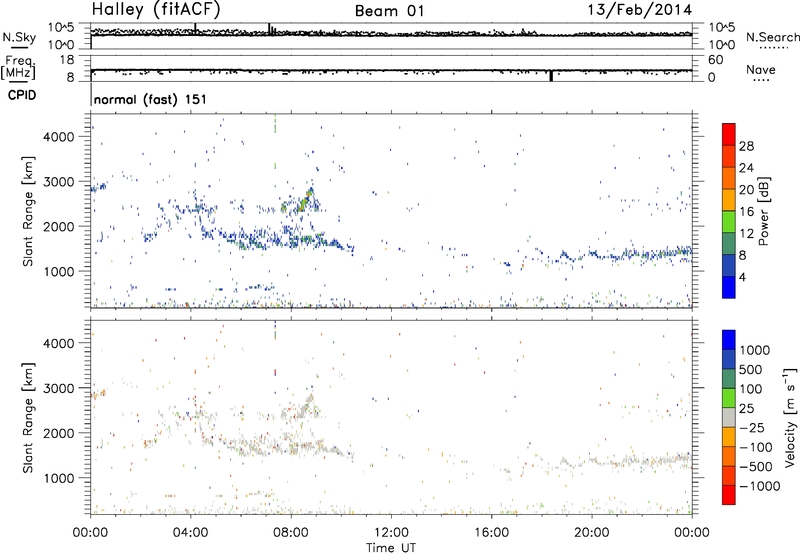The height and width of the screenshot is (554, 800).
Task: Click the date '13/Feb/2014'
Action: 640,10
